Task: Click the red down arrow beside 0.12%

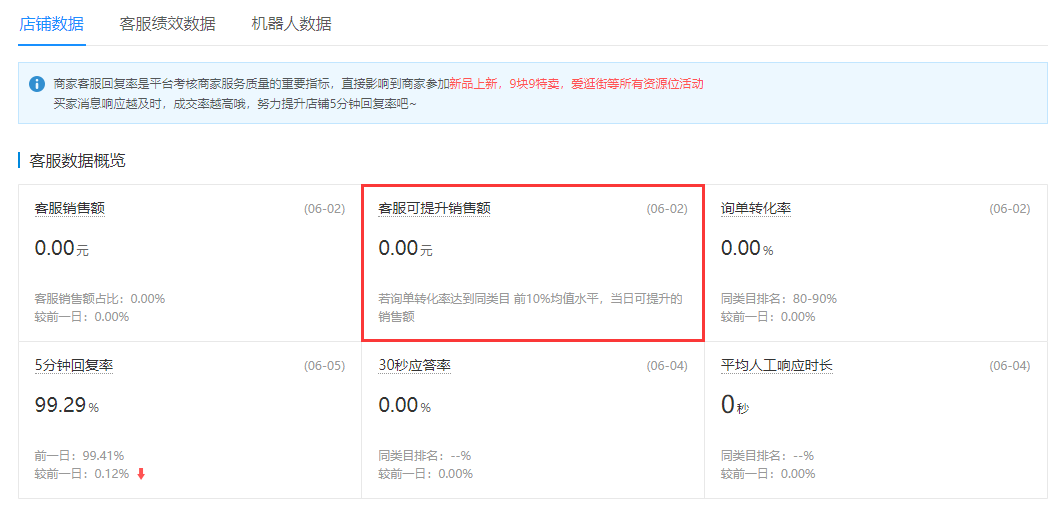Action: tap(141, 473)
